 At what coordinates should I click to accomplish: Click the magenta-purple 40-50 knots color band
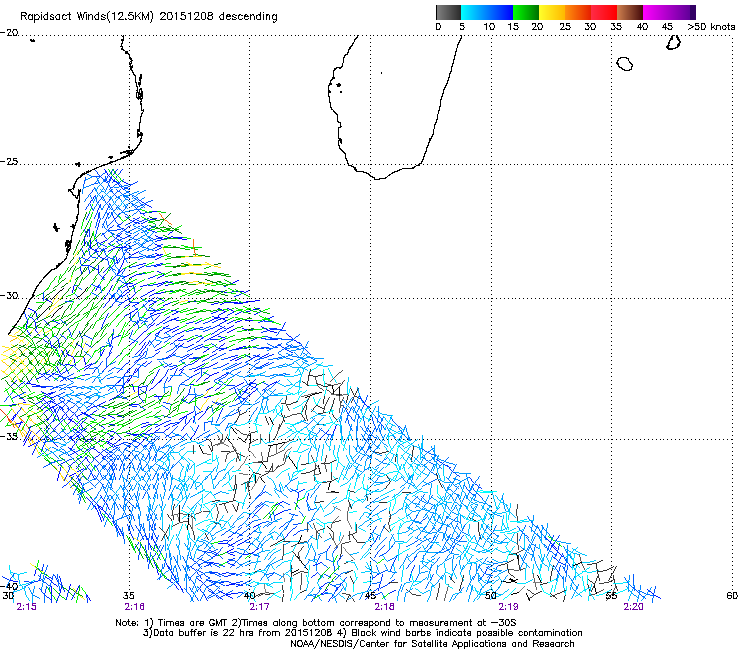(669, 12)
